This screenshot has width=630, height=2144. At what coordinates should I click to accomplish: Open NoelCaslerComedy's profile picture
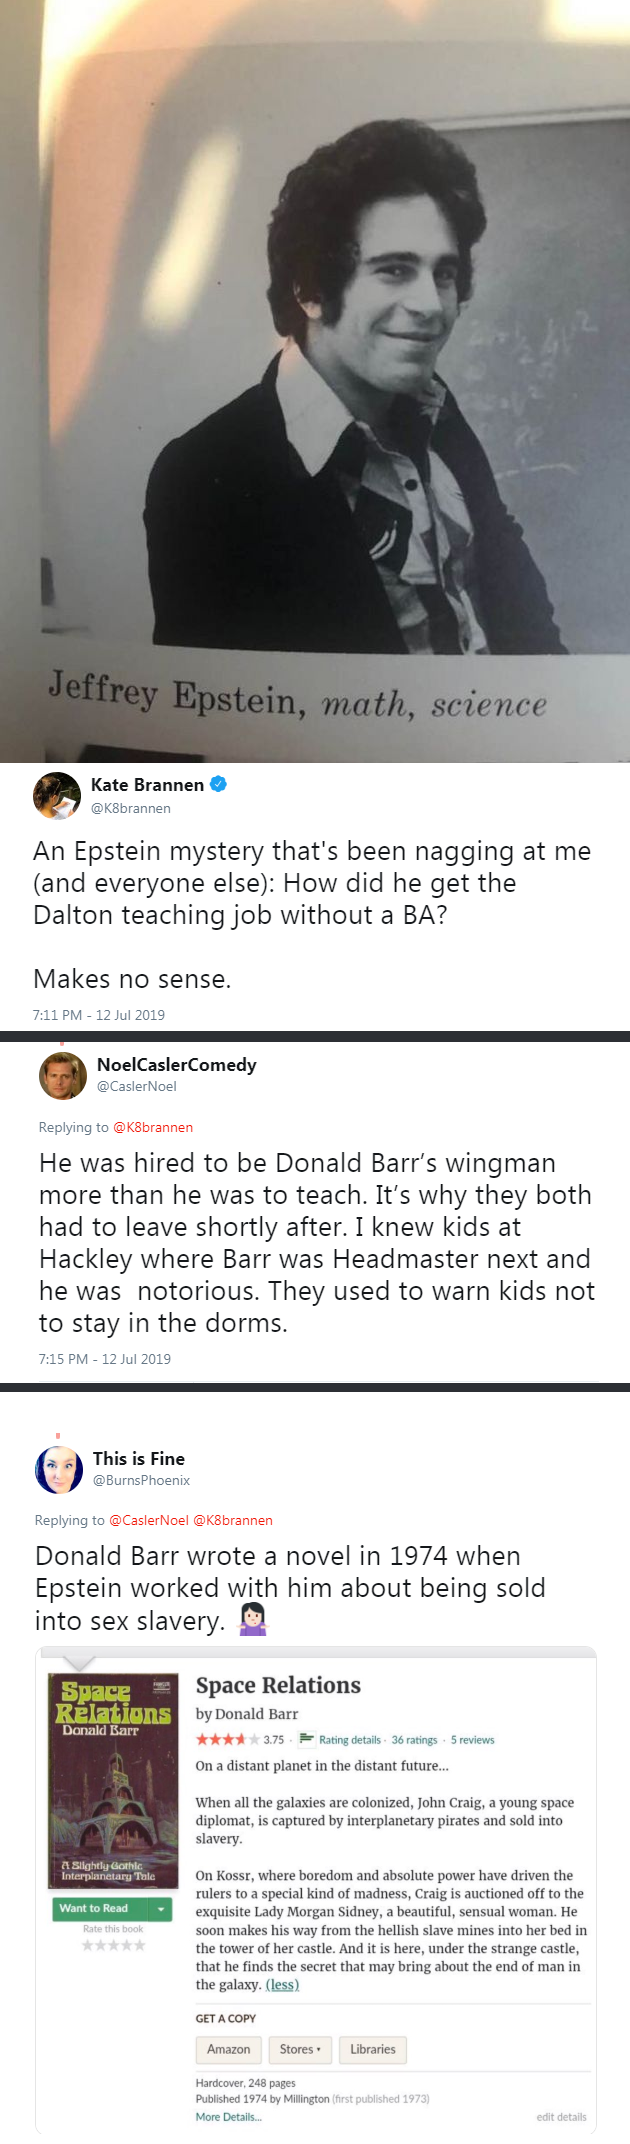point(62,1075)
